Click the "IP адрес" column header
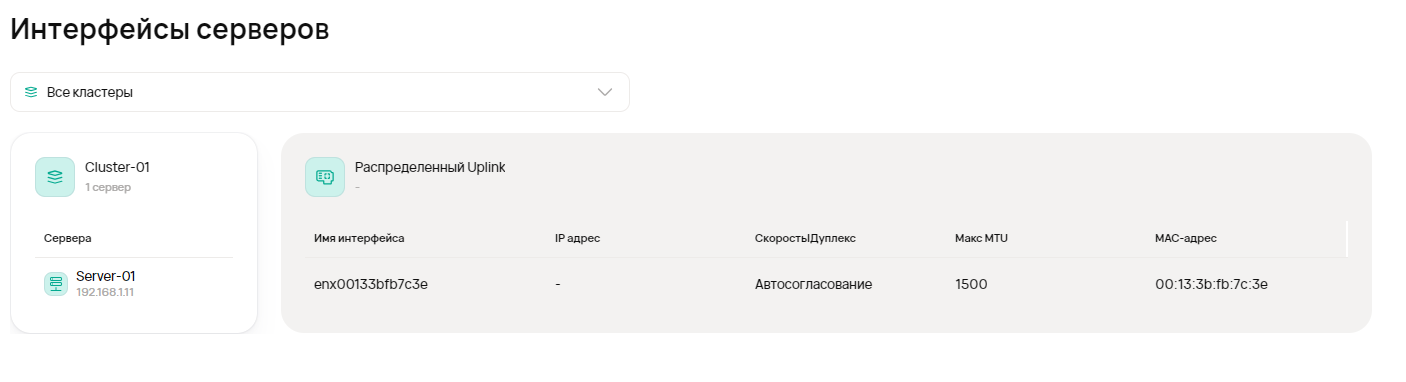This screenshot has width=1406, height=382. (577, 238)
